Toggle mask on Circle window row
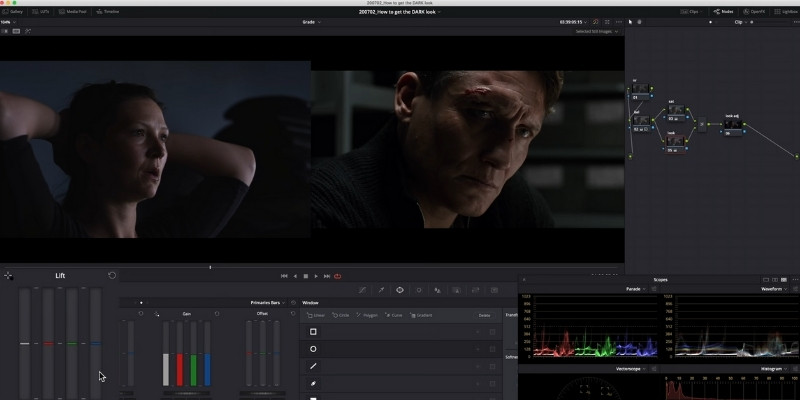The height and width of the screenshot is (400, 800). pyautogui.click(x=492, y=349)
